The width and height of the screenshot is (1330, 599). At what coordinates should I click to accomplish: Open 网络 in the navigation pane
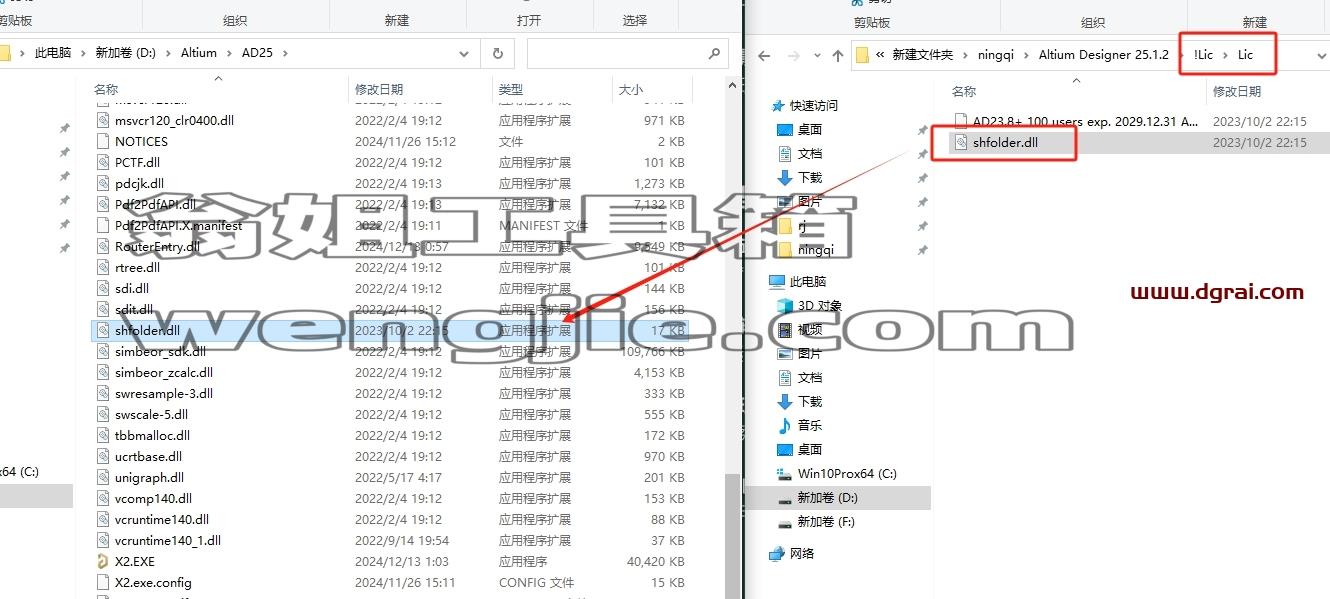801,553
